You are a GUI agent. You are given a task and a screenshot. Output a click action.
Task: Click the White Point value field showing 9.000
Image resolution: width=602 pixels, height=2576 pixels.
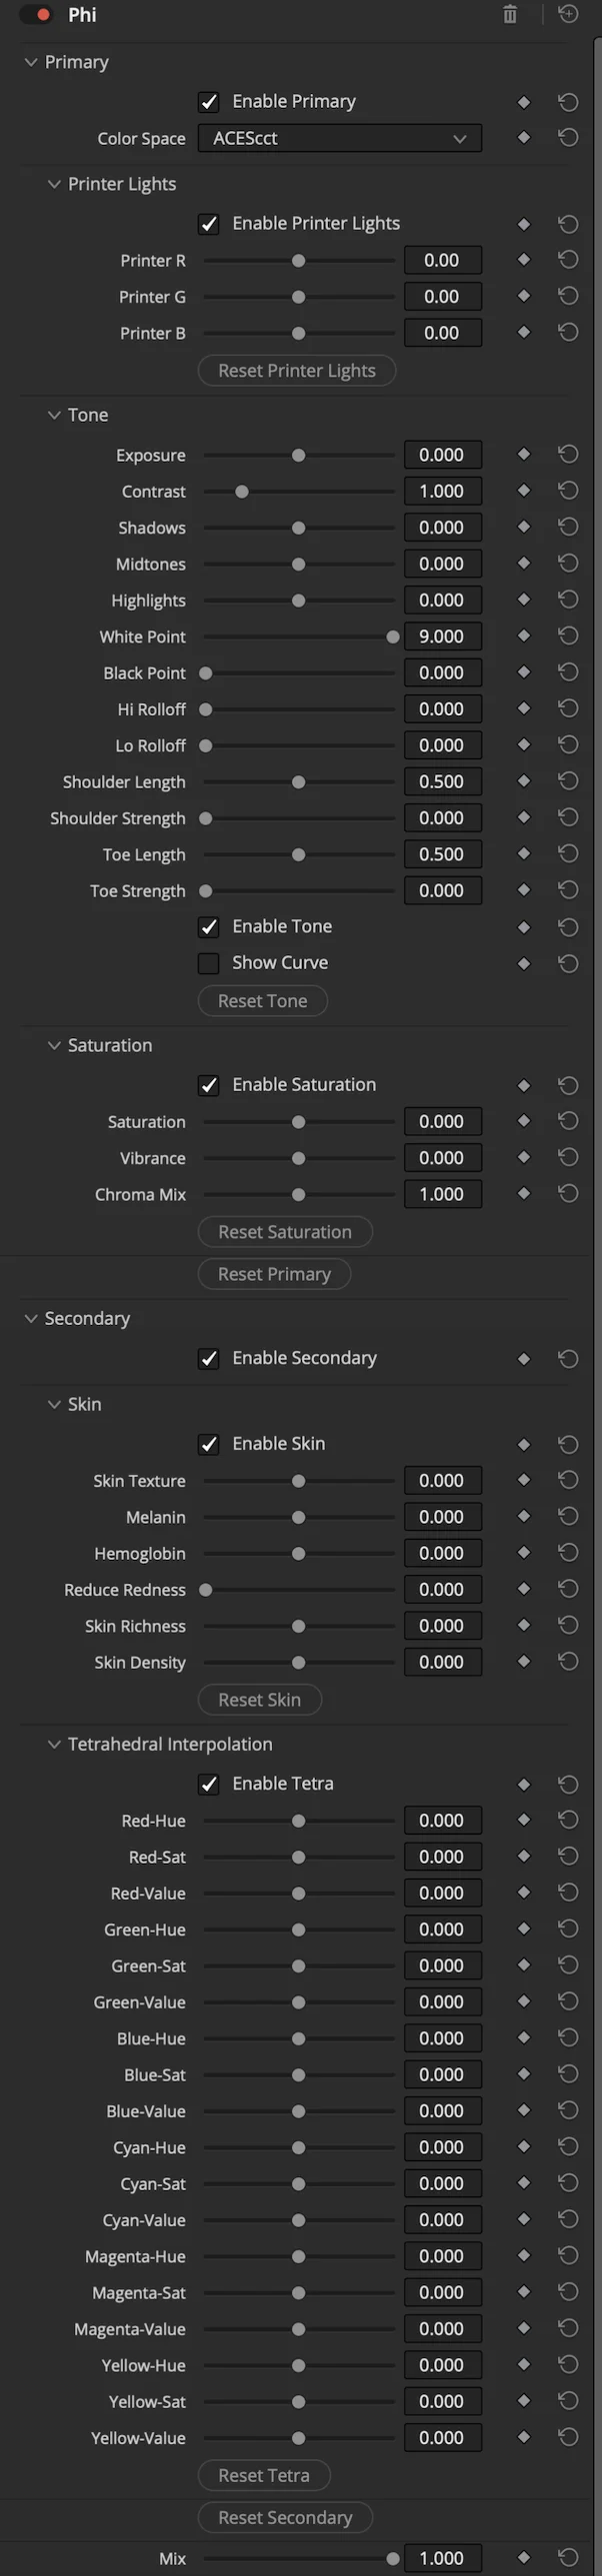443,636
